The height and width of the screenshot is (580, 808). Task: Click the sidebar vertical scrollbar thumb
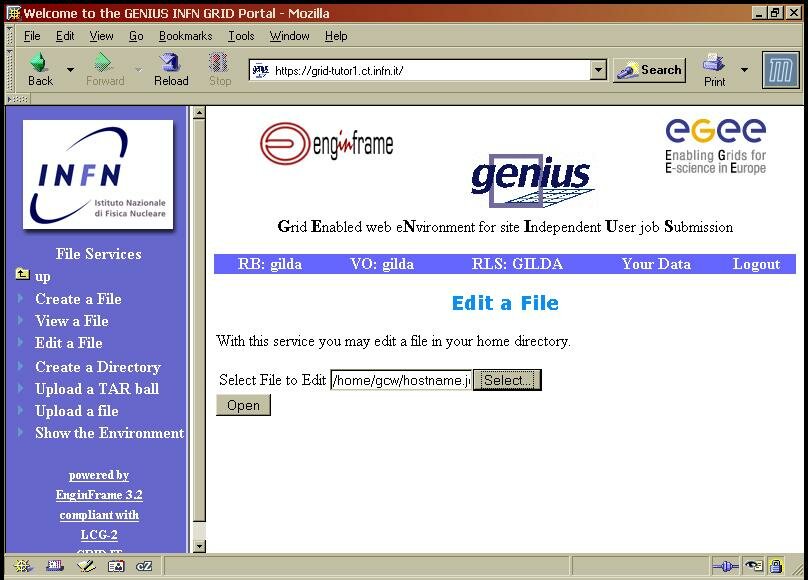pos(199,320)
